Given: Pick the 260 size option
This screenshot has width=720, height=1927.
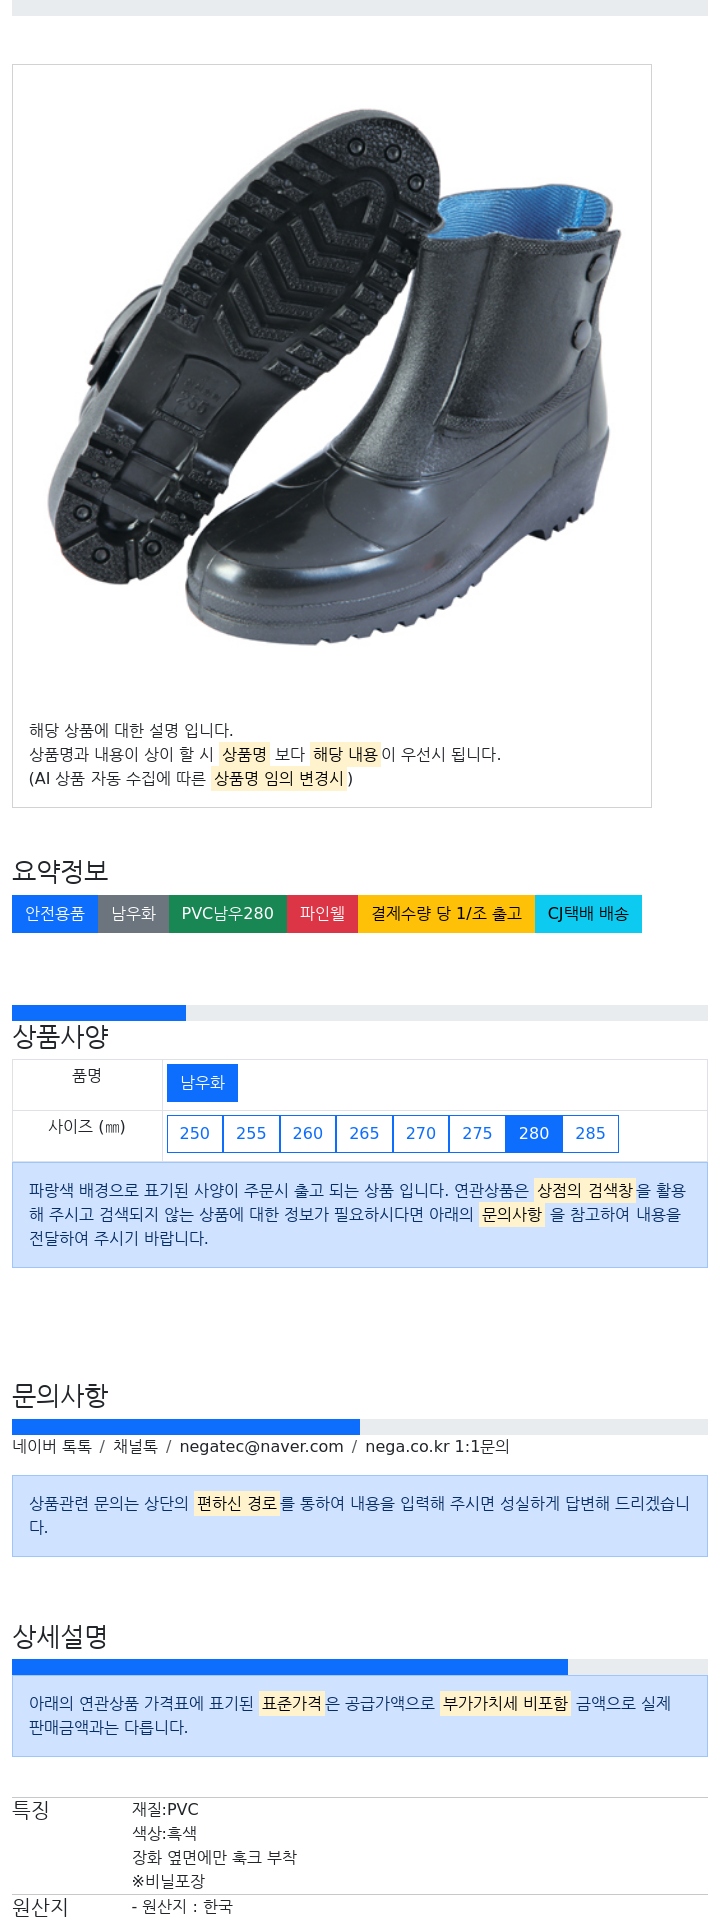Looking at the screenshot, I should click(x=308, y=1134).
